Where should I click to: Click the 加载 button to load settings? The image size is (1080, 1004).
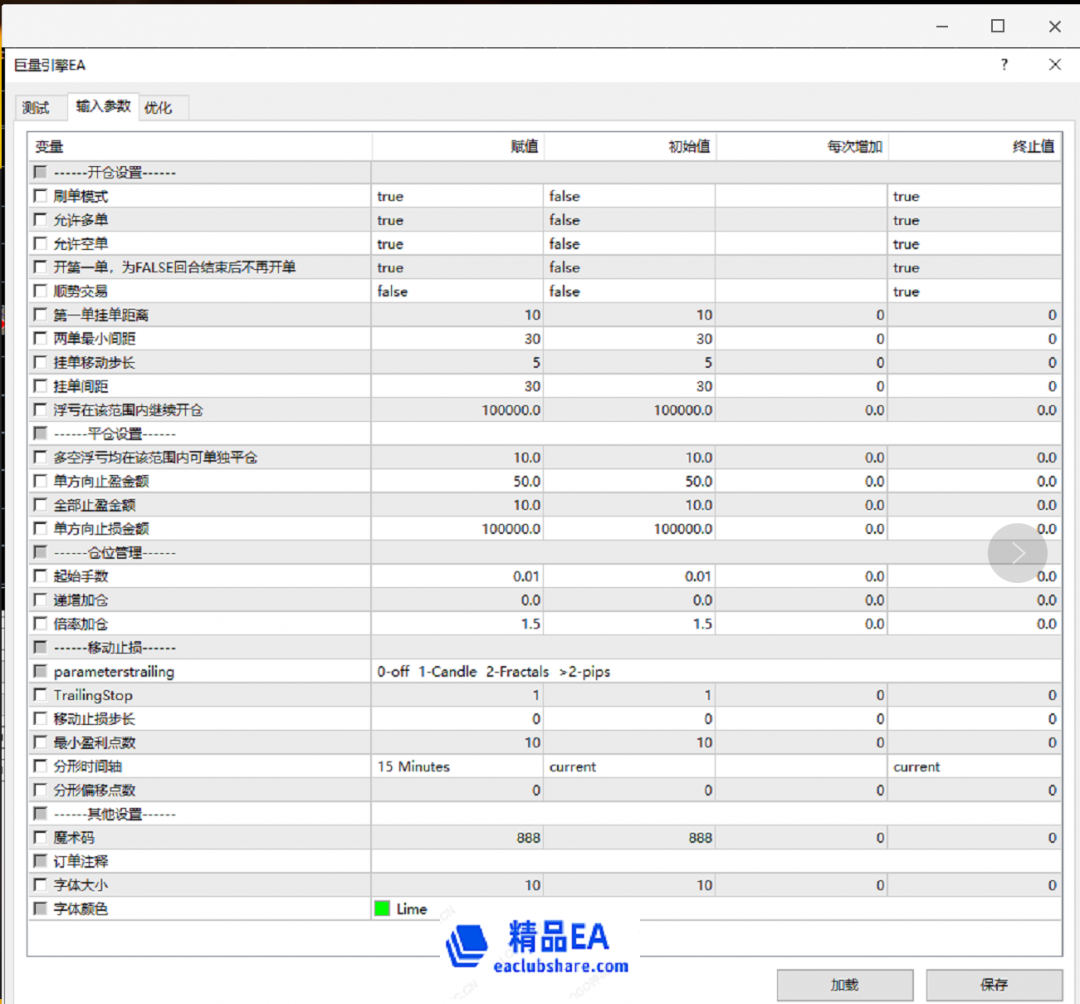coord(844,984)
